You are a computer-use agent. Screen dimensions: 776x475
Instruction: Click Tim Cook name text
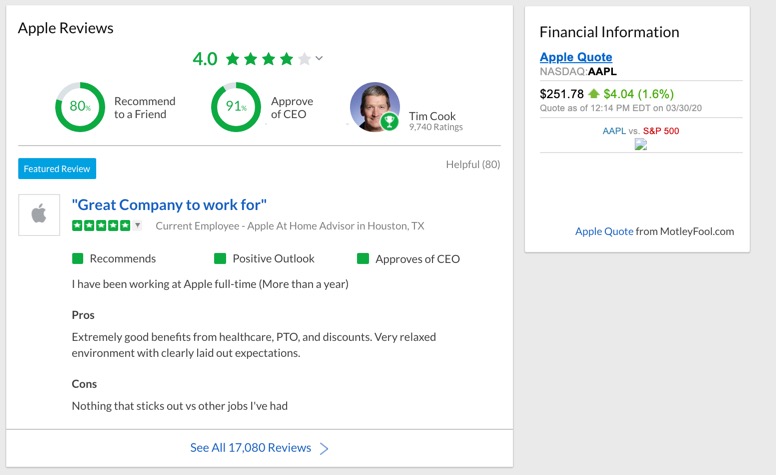coord(432,116)
